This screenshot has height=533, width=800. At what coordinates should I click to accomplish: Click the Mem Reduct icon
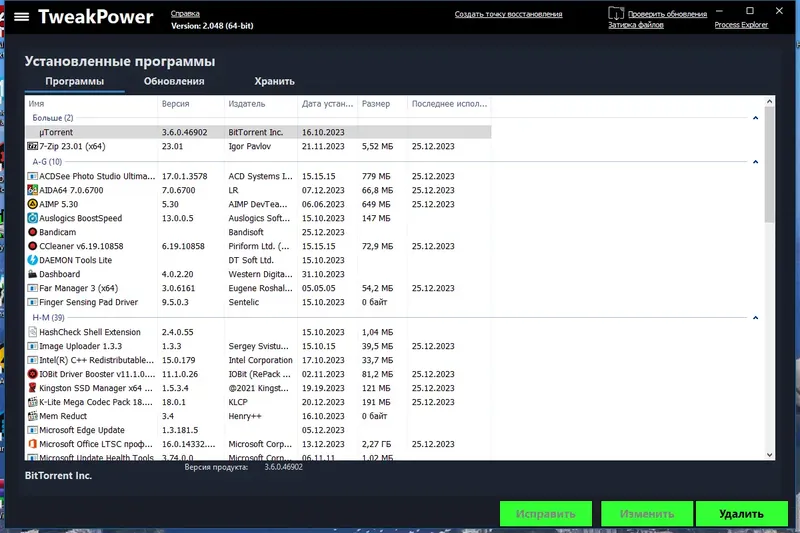point(32,416)
